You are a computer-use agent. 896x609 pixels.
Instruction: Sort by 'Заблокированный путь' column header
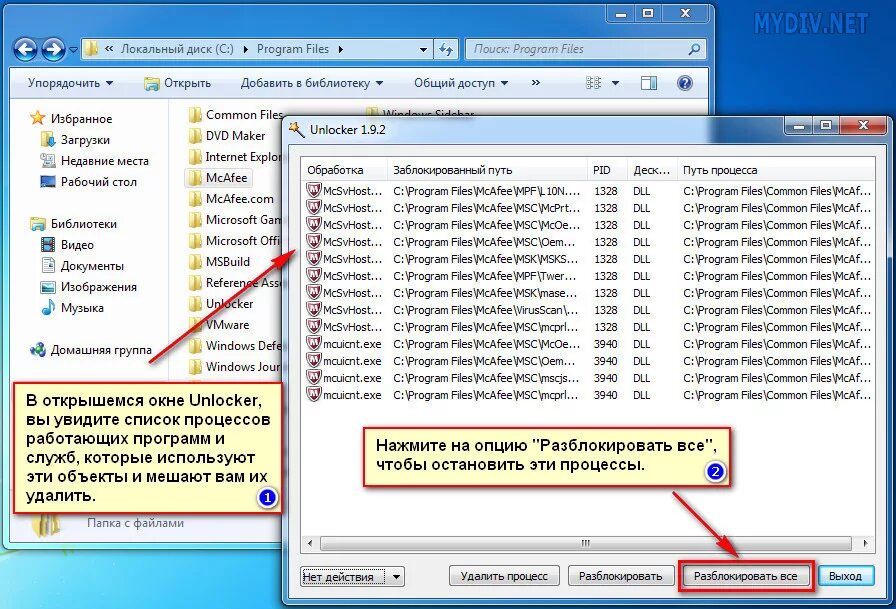pos(487,170)
